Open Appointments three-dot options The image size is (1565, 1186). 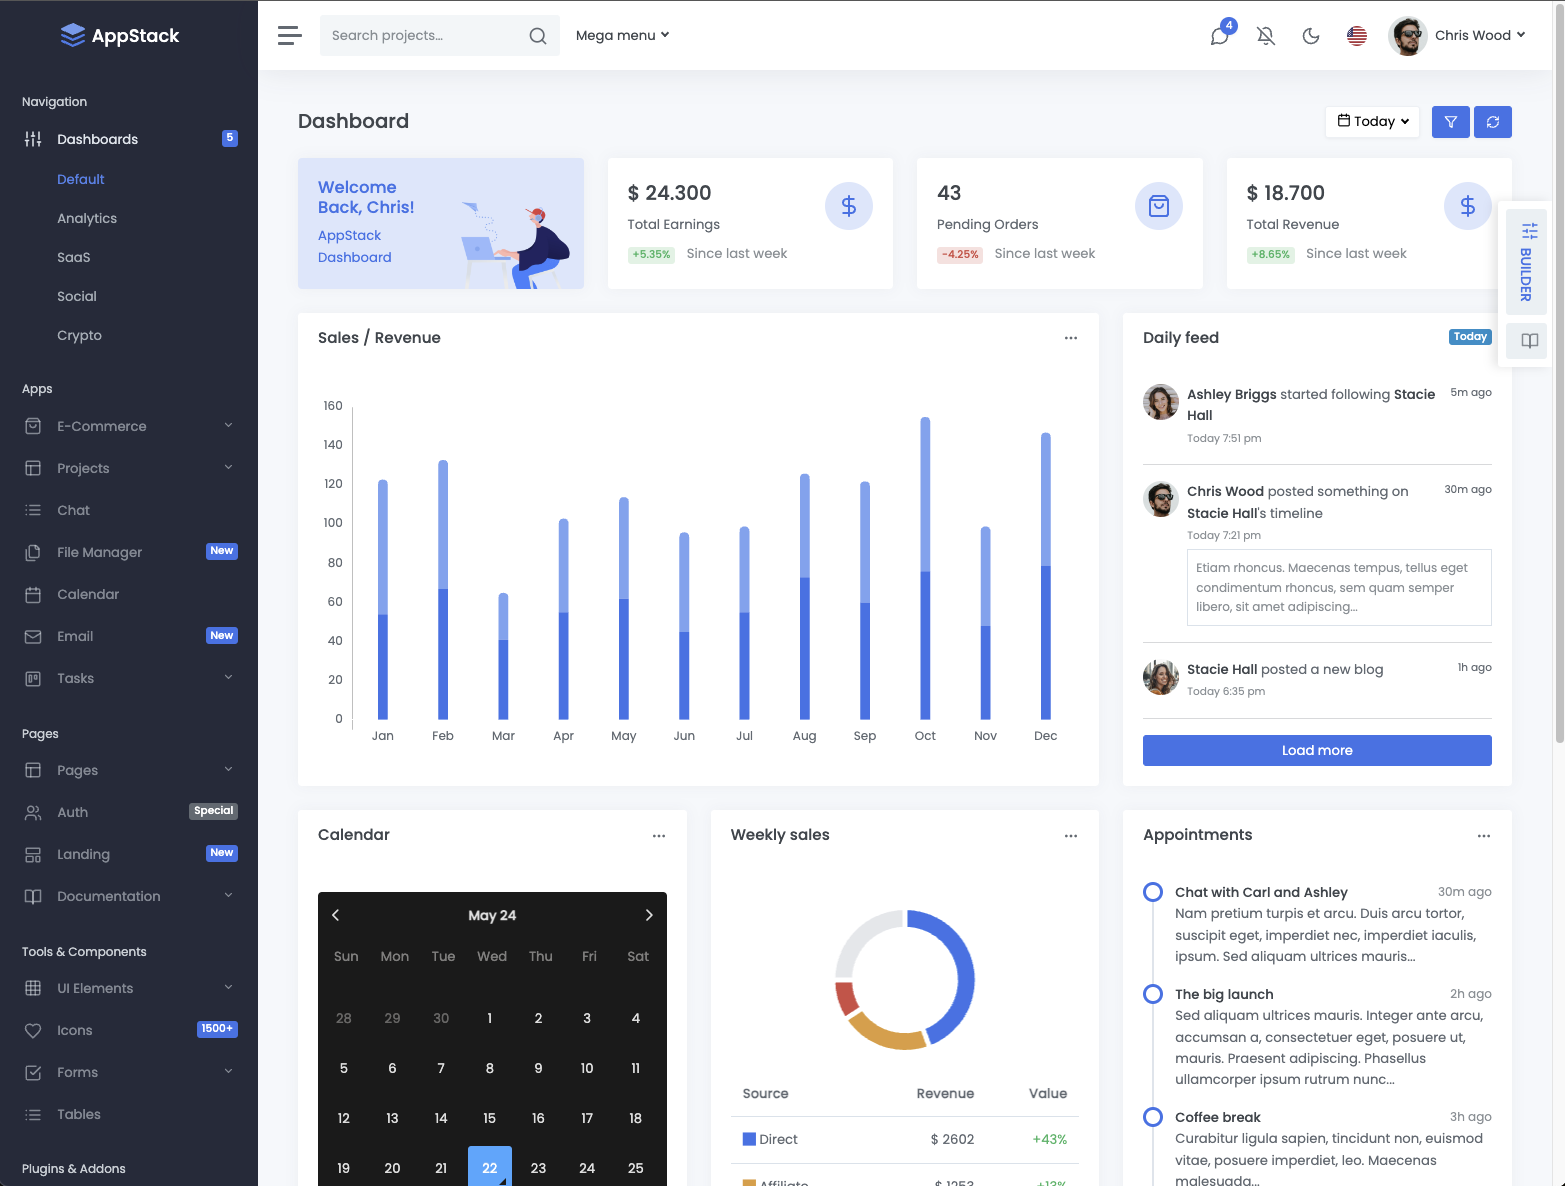coord(1484,836)
